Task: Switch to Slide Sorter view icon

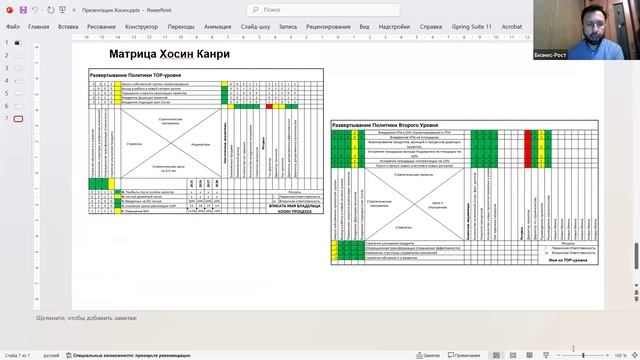Action: pos(513,356)
